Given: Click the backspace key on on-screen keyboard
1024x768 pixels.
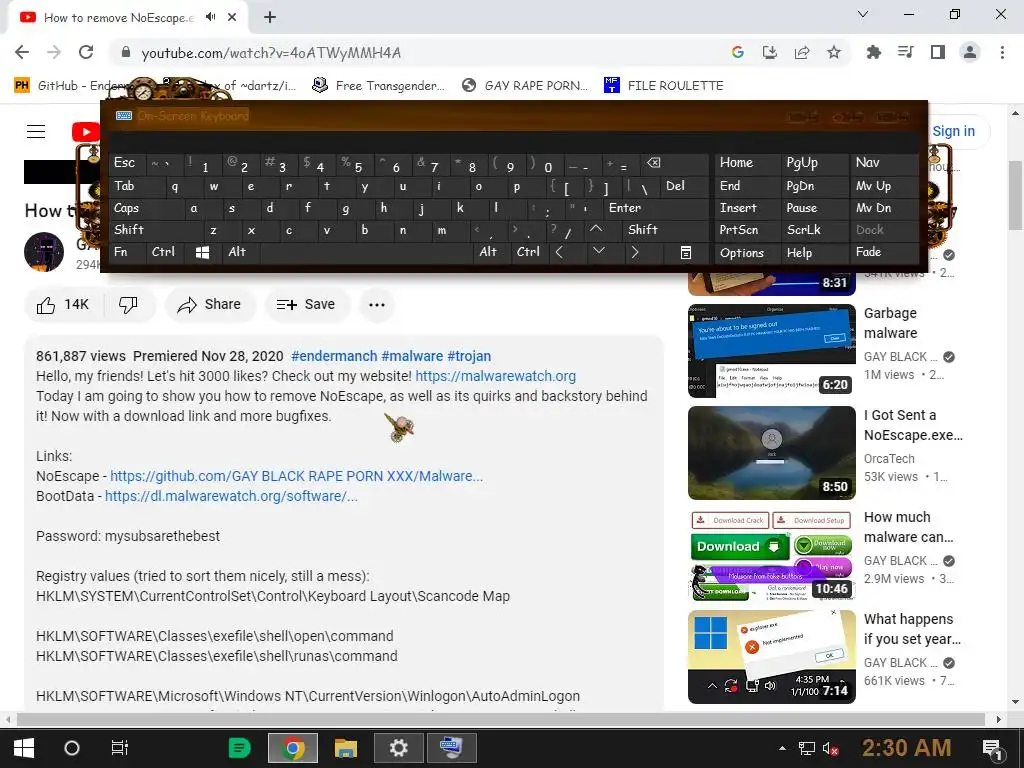Looking at the screenshot, I should 653,163.
